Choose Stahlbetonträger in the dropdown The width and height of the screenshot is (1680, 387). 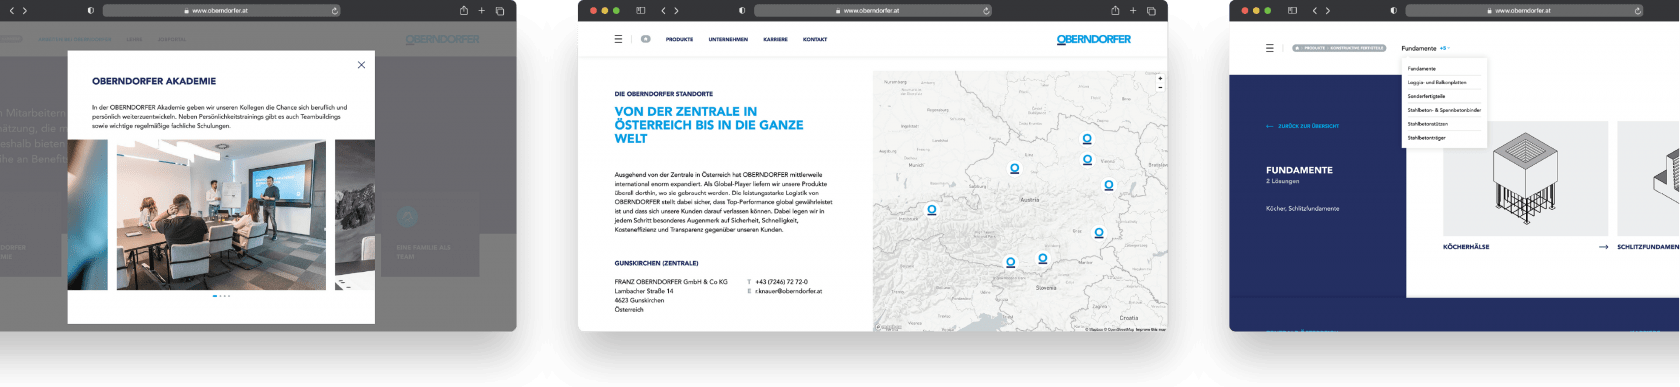pos(1427,138)
